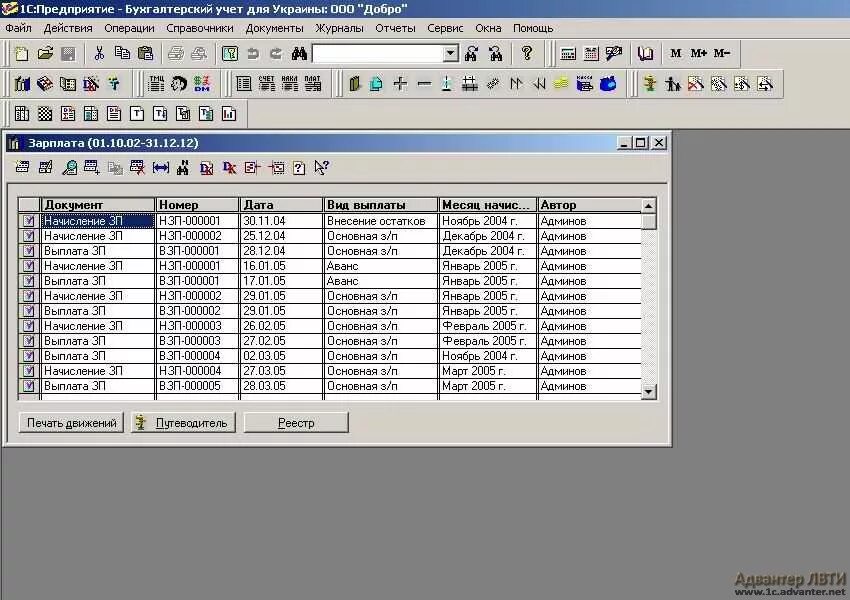Select the date cell 28.12.04

(281, 251)
